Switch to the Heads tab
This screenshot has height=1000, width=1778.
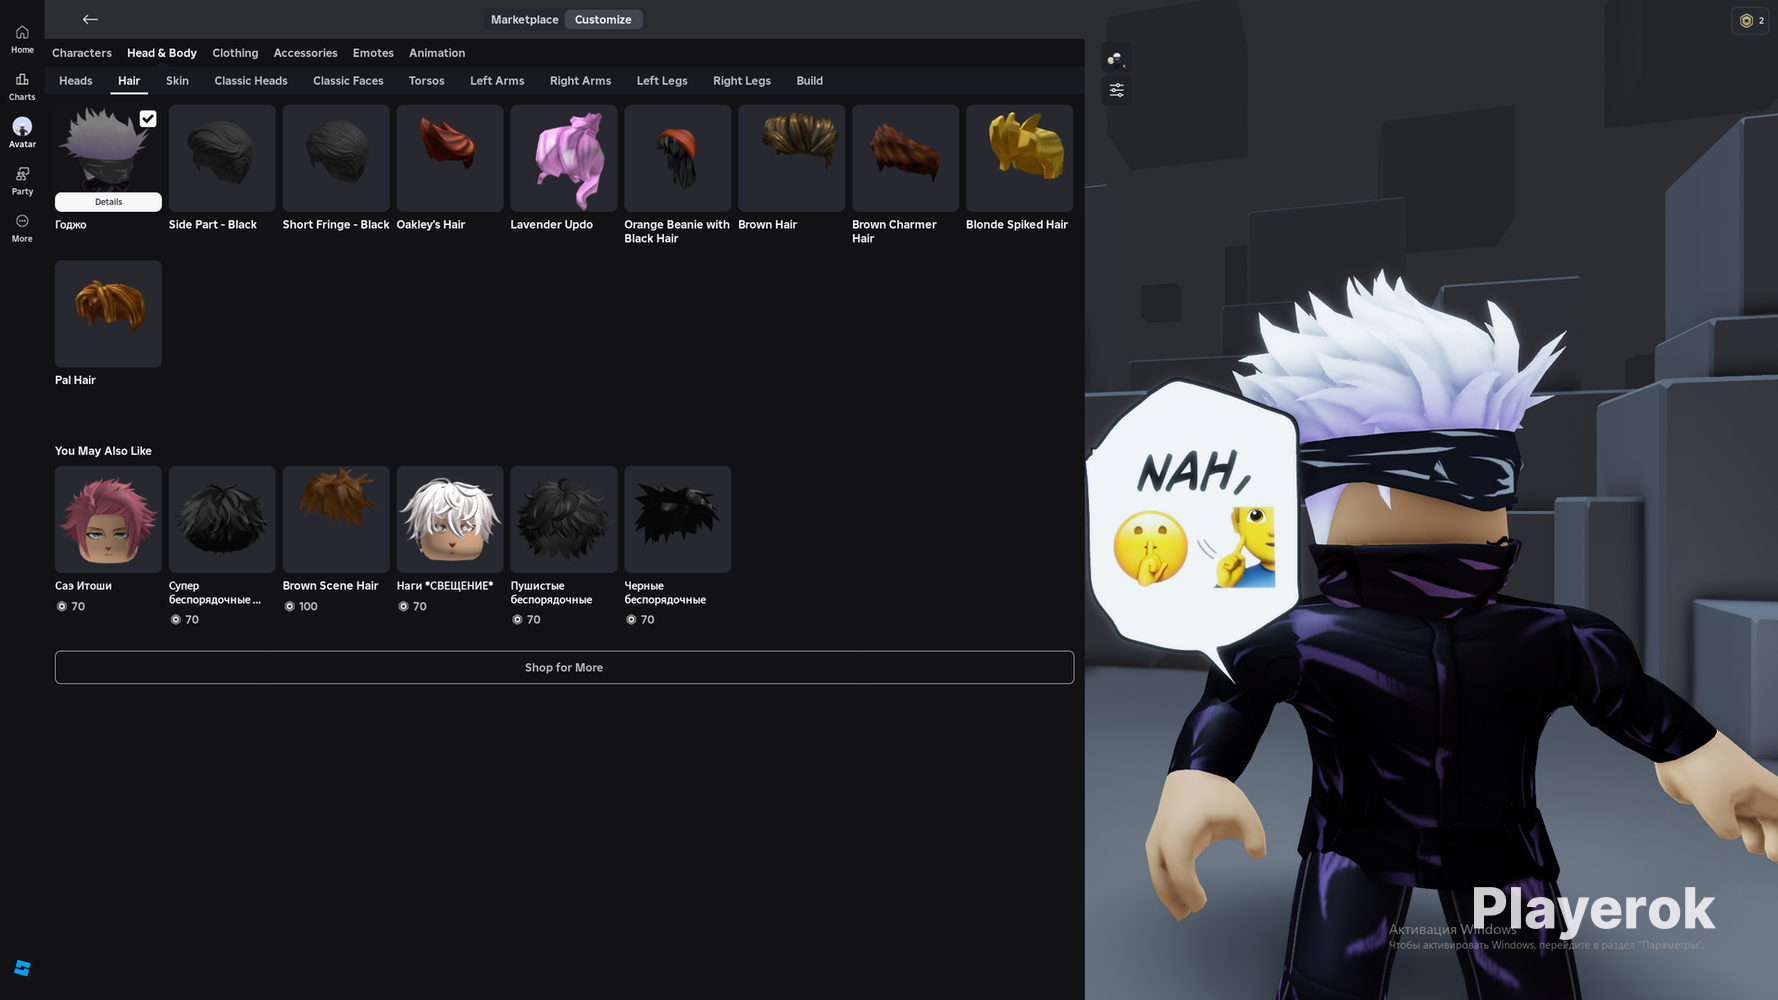click(x=76, y=81)
